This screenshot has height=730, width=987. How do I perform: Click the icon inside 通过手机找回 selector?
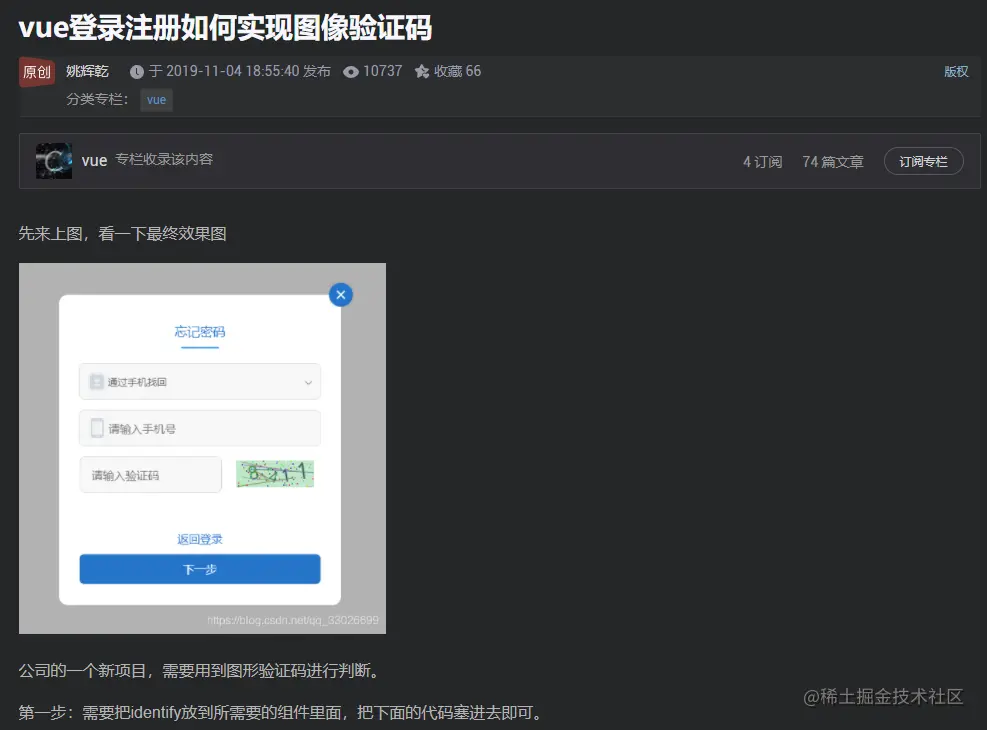(96, 381)
